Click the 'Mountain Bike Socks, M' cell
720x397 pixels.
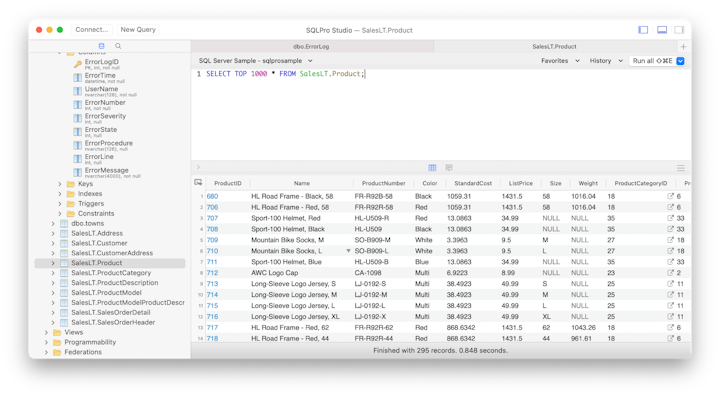click(x=287, y=240)
